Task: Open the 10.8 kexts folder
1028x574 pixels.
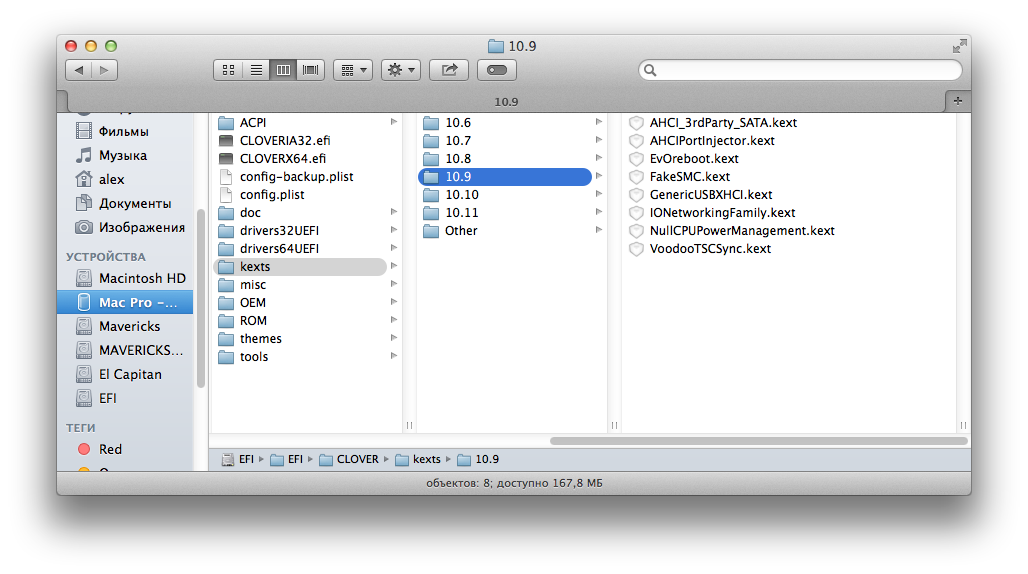Action: point(458,159)
